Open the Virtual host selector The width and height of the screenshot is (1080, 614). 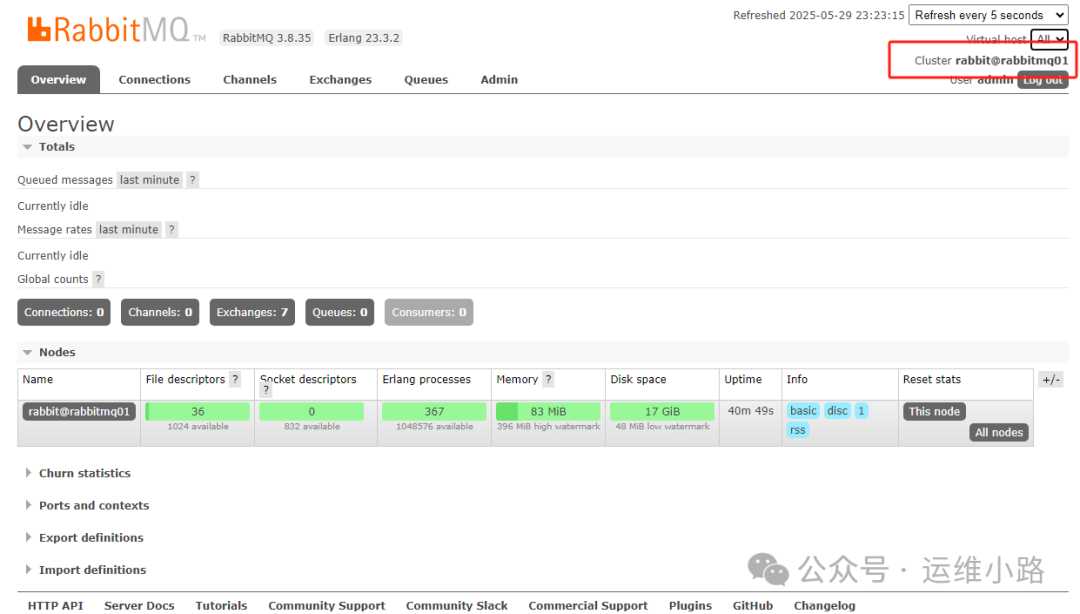tap(1050, 39)
